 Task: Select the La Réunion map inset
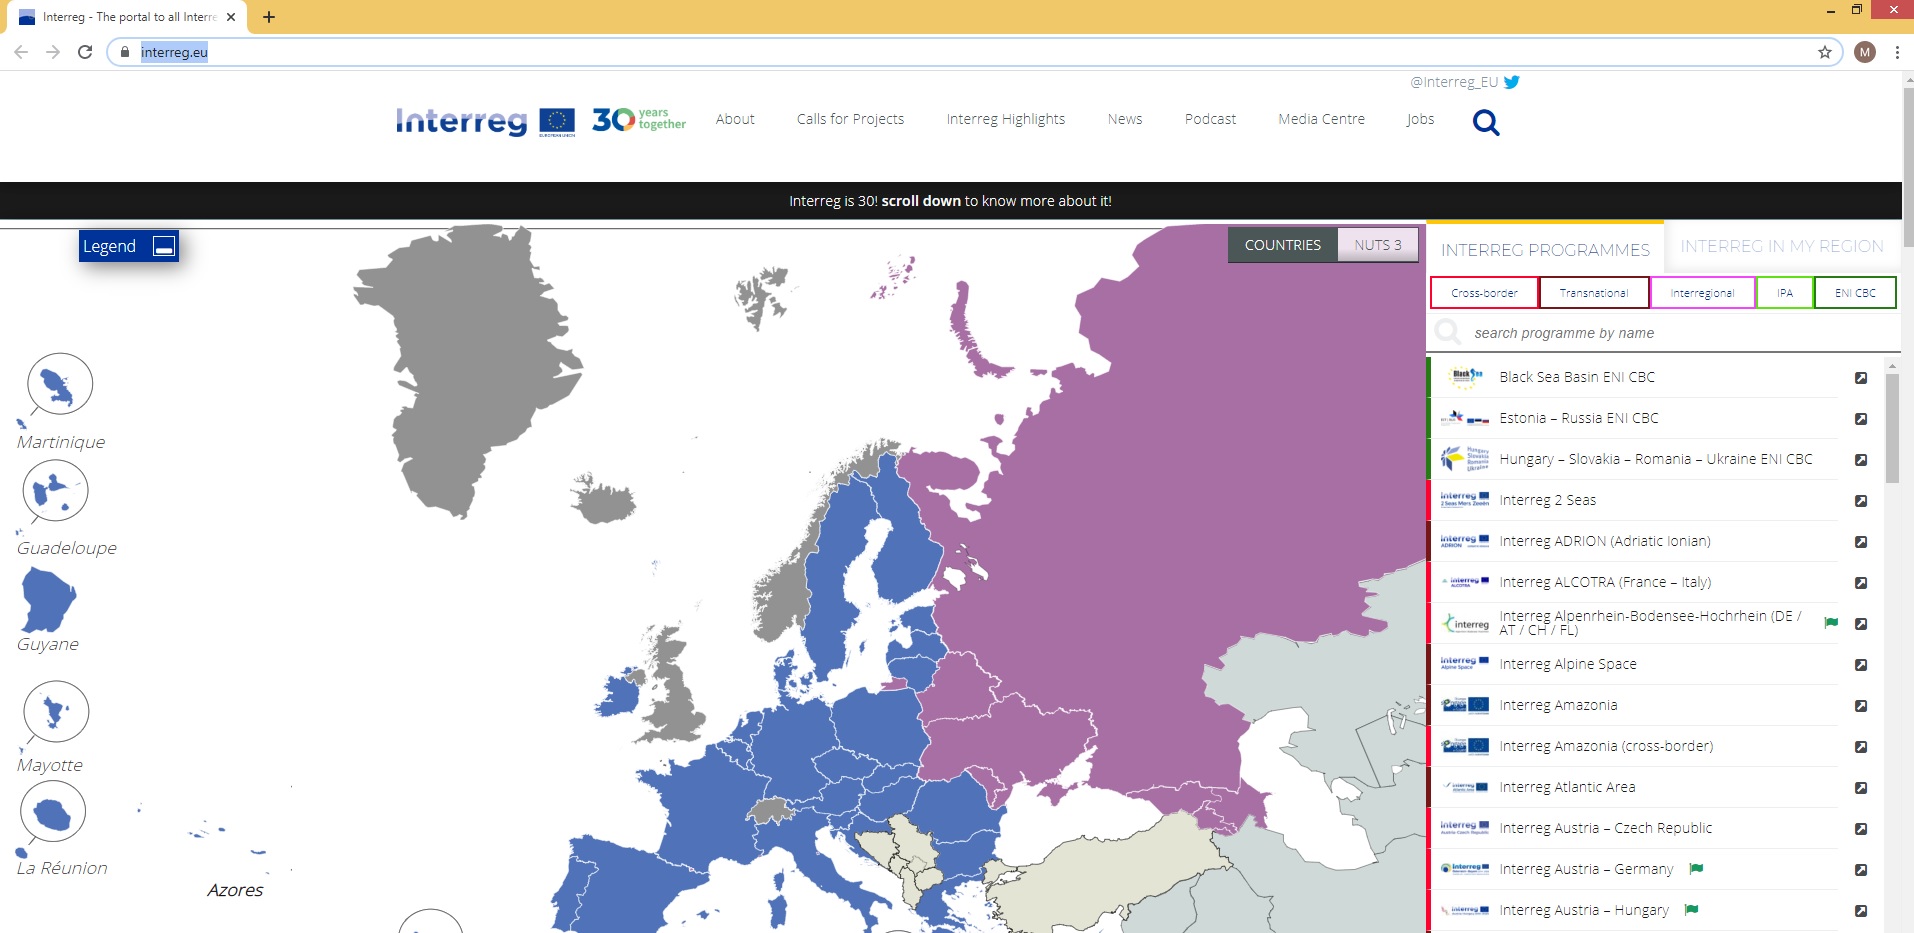tap(53, 813)
